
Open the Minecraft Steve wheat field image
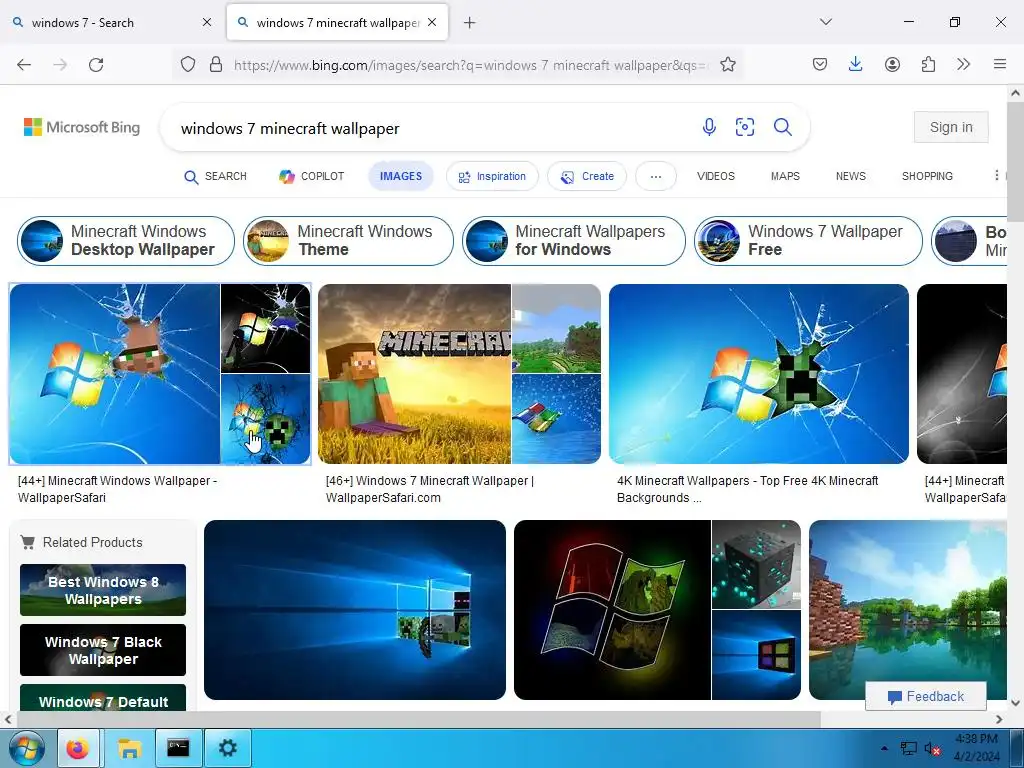tap(414, 374)
